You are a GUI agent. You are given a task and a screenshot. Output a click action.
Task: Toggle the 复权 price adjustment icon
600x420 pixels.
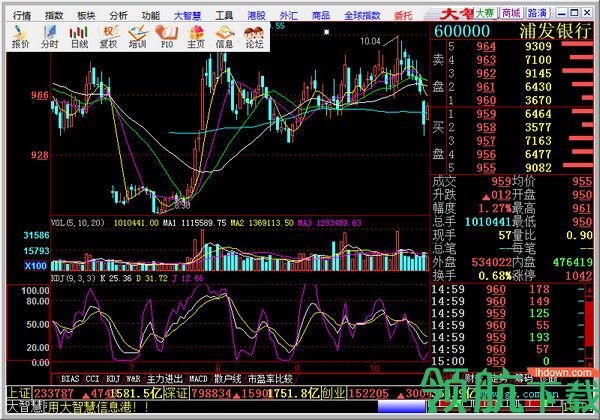point(108,37)
